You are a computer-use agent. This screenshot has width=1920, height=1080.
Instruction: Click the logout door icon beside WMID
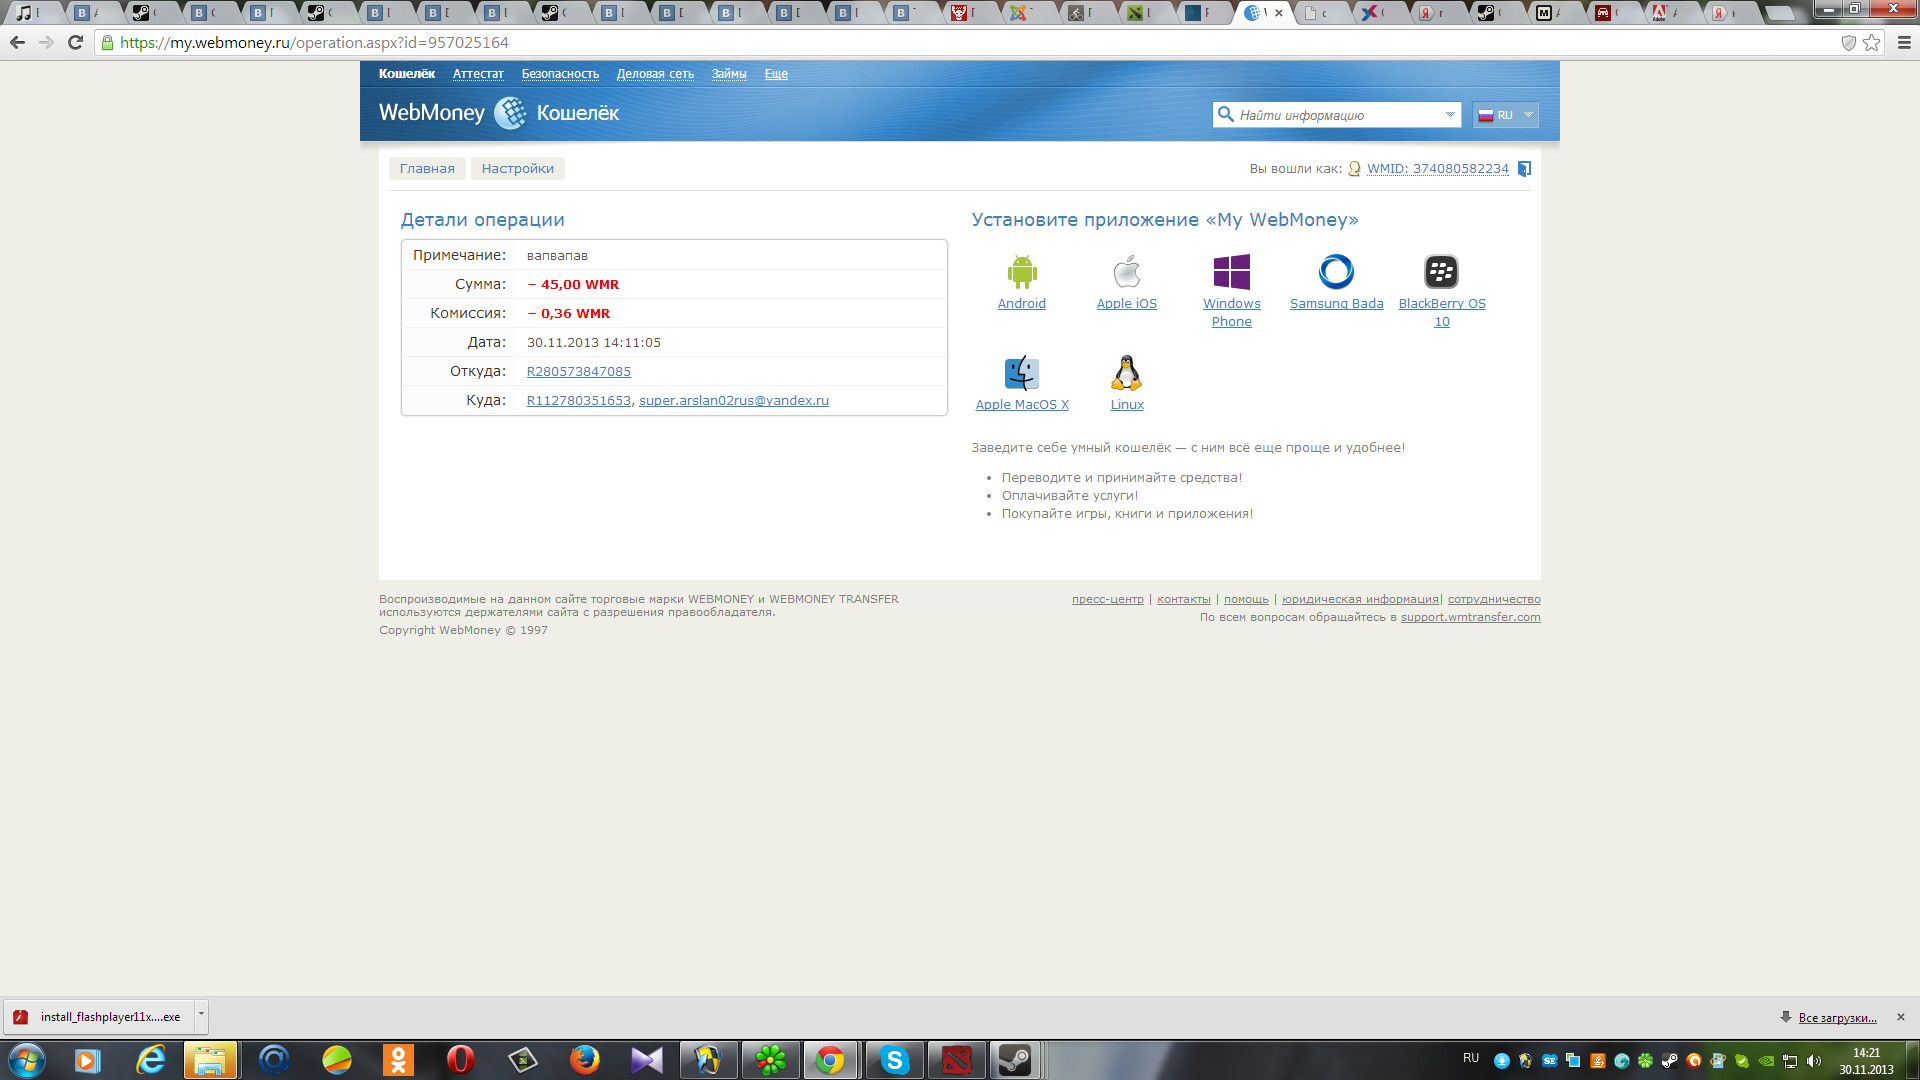point(1524,169)
